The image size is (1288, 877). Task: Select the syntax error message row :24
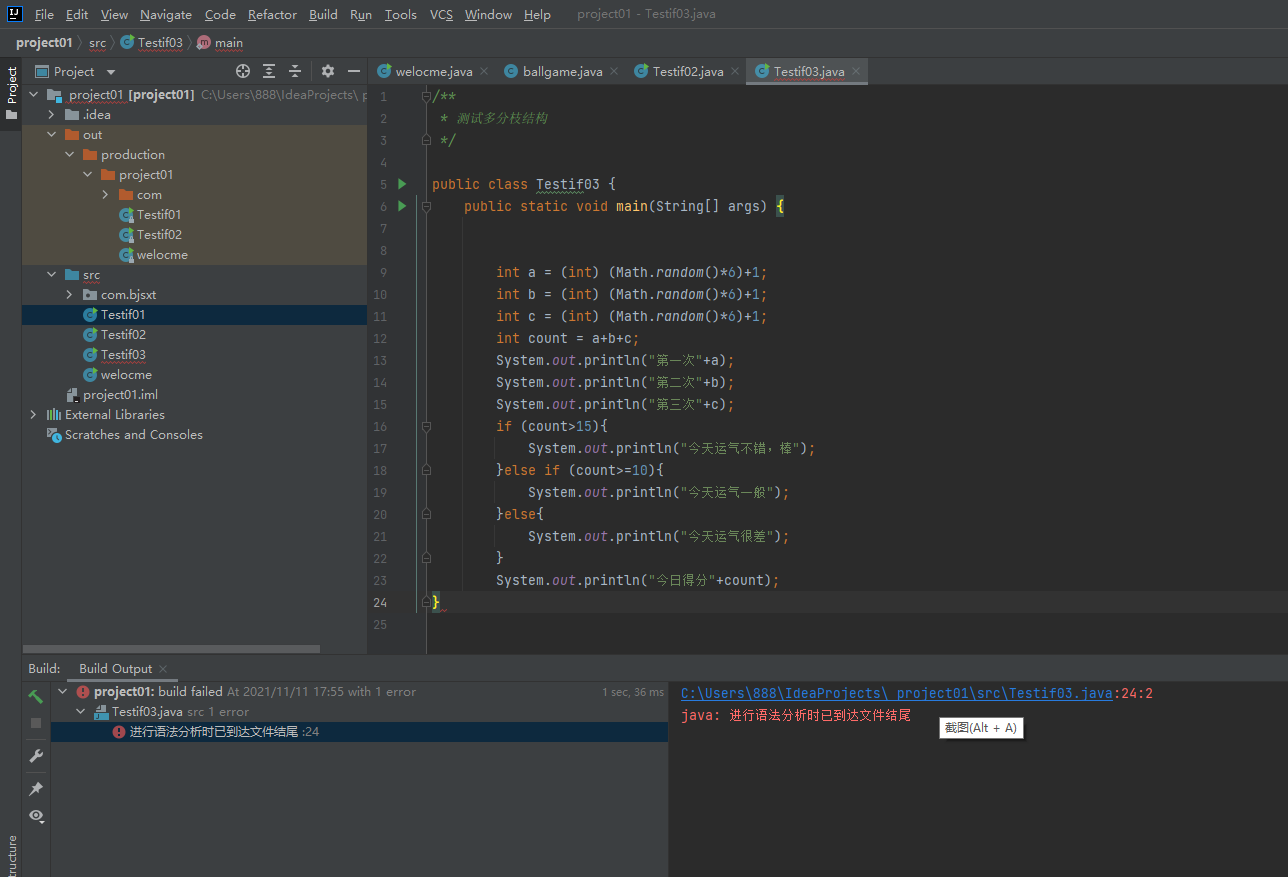pos(359,732)
